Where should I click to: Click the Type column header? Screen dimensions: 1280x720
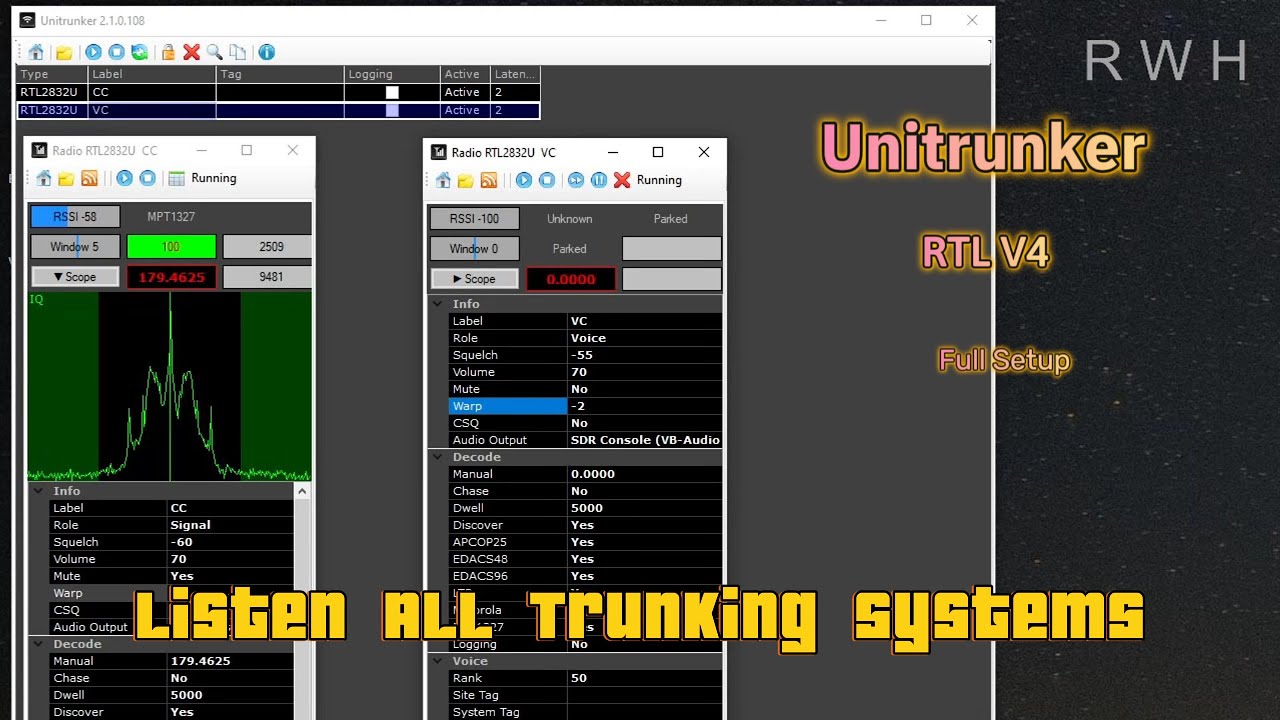point(52,74)
